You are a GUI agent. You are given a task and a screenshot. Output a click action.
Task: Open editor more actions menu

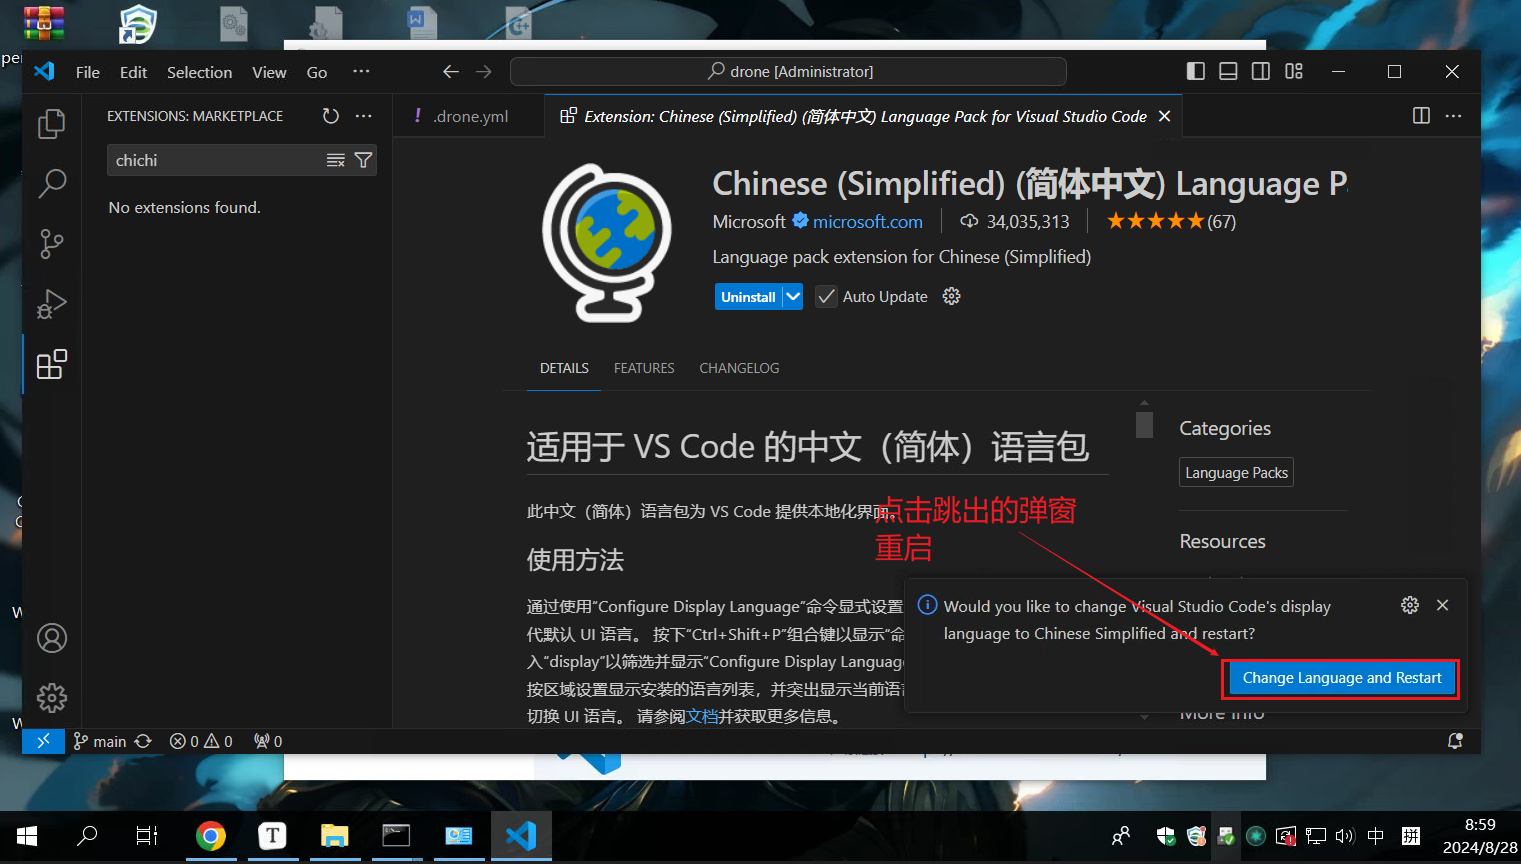point(1453,116)
